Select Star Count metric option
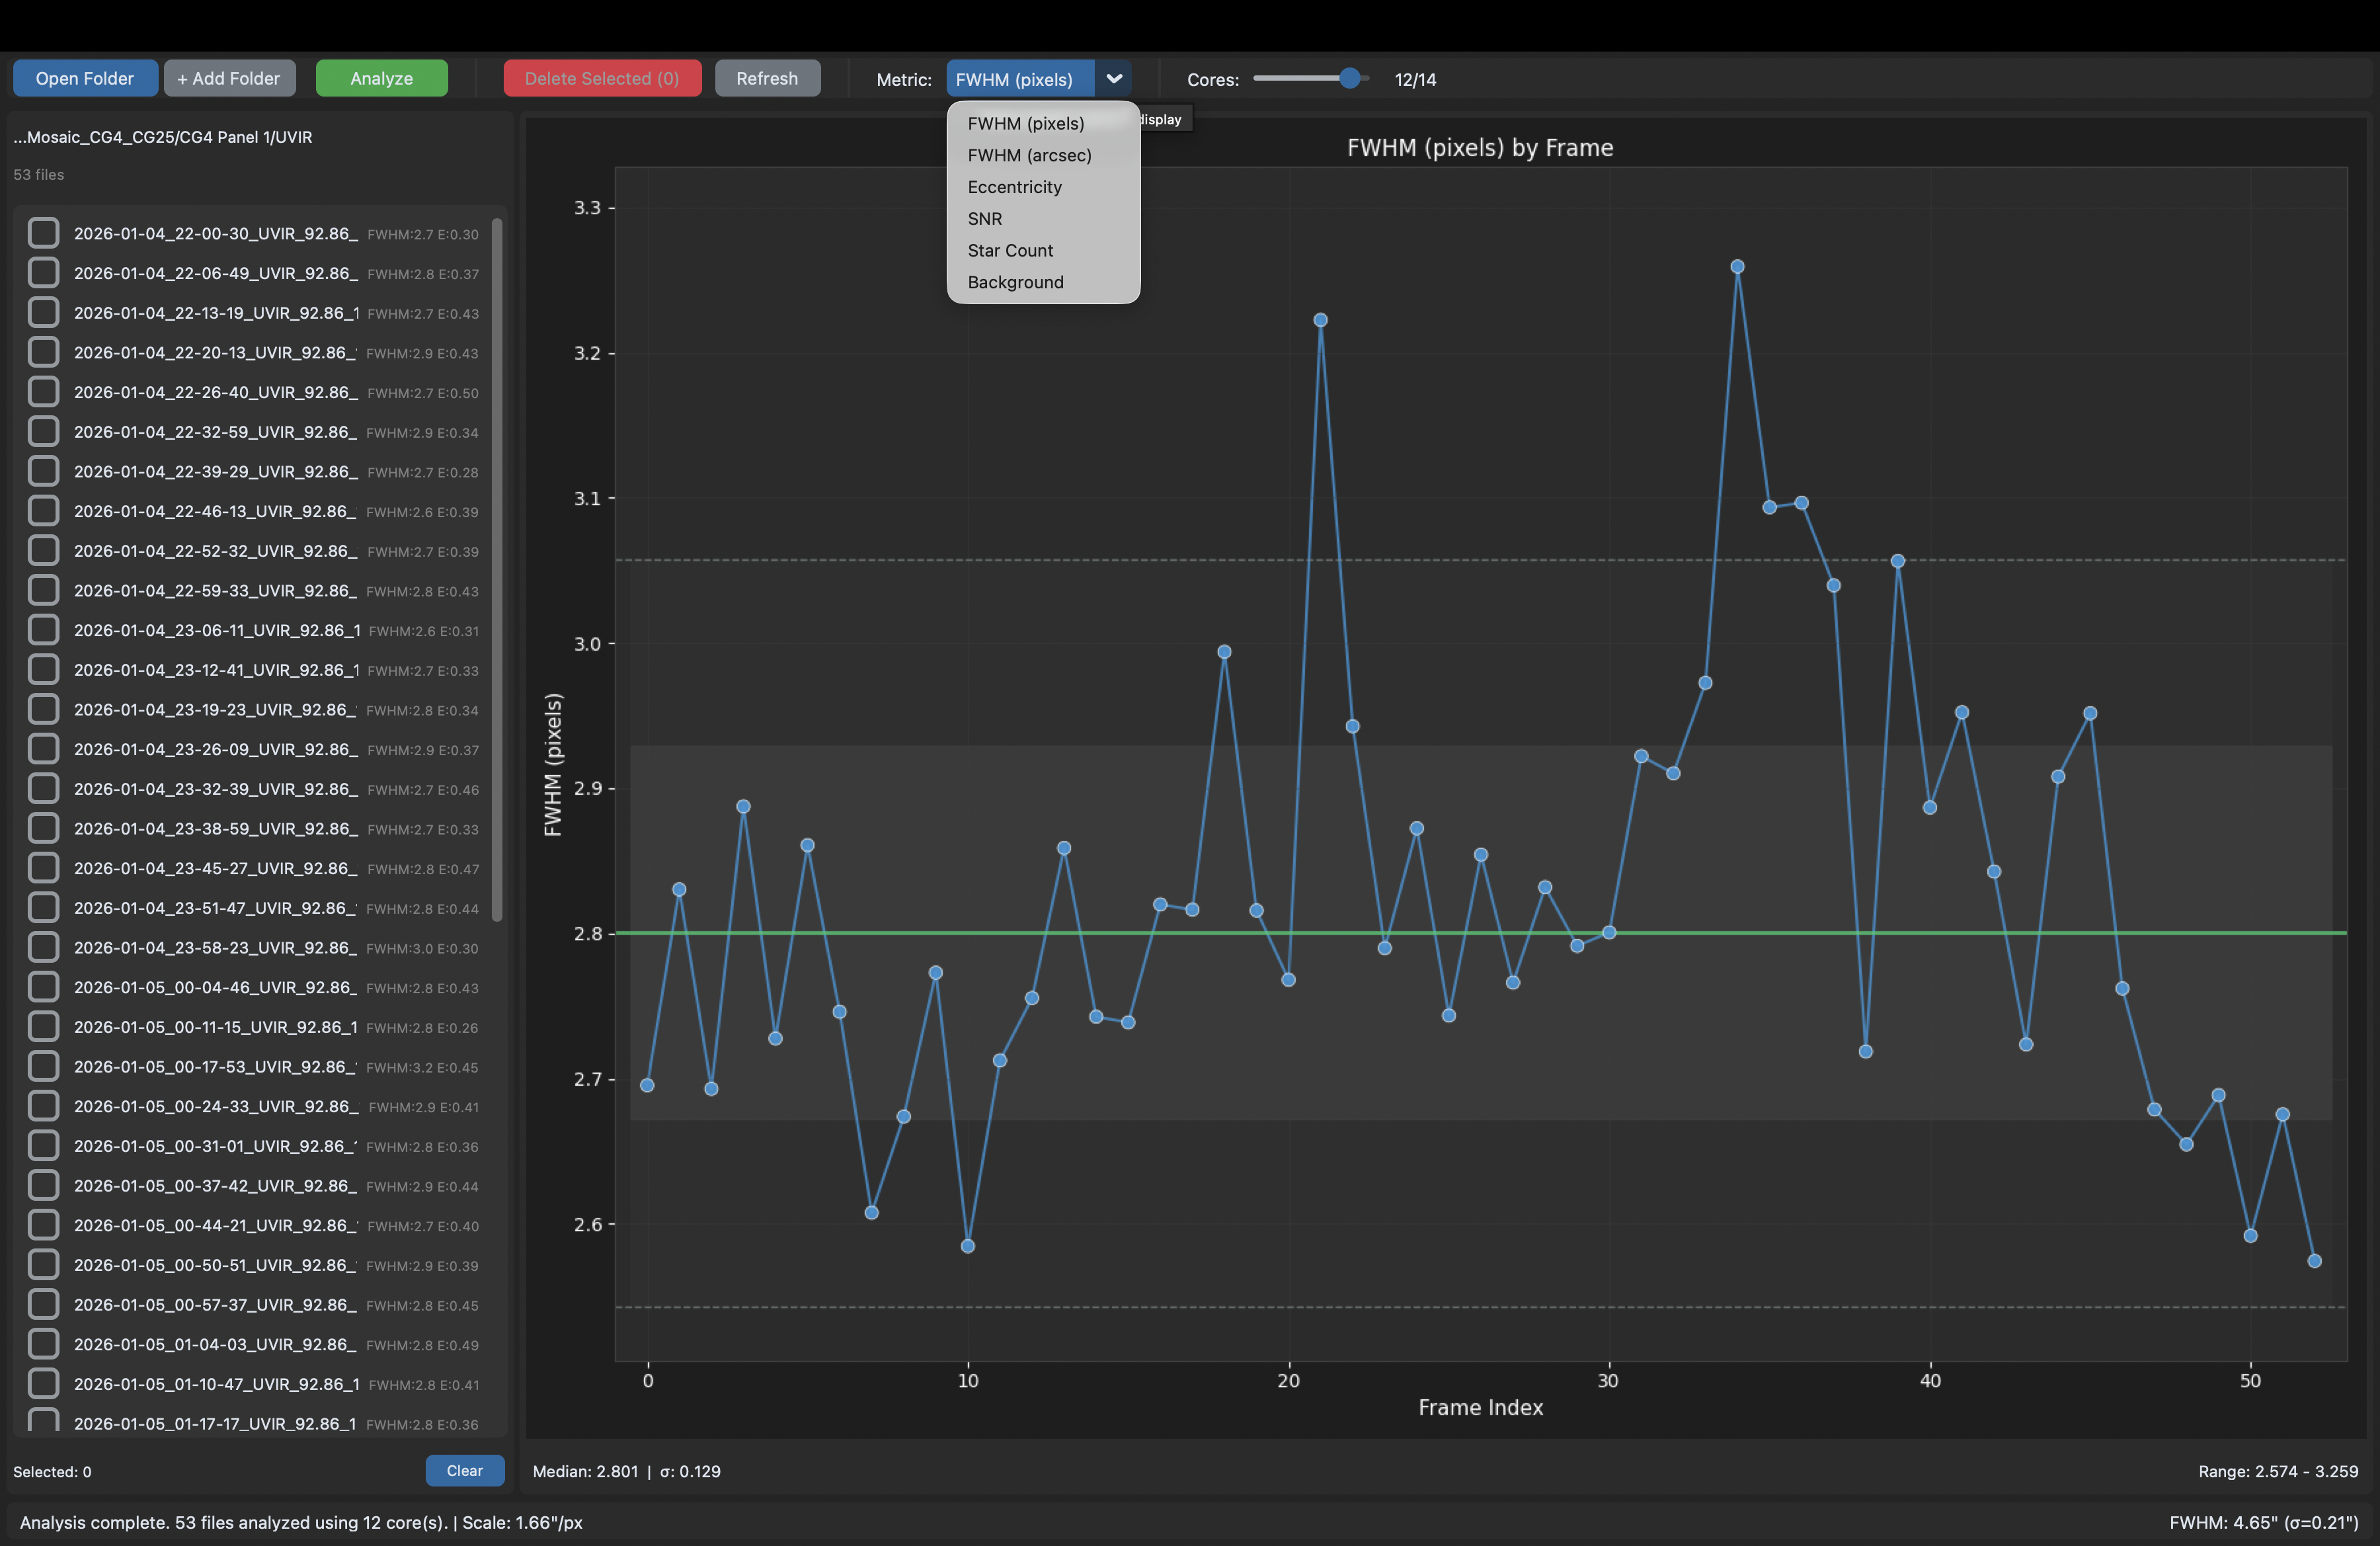This screenshot has width=2380, height=1546. [1010, 251]
